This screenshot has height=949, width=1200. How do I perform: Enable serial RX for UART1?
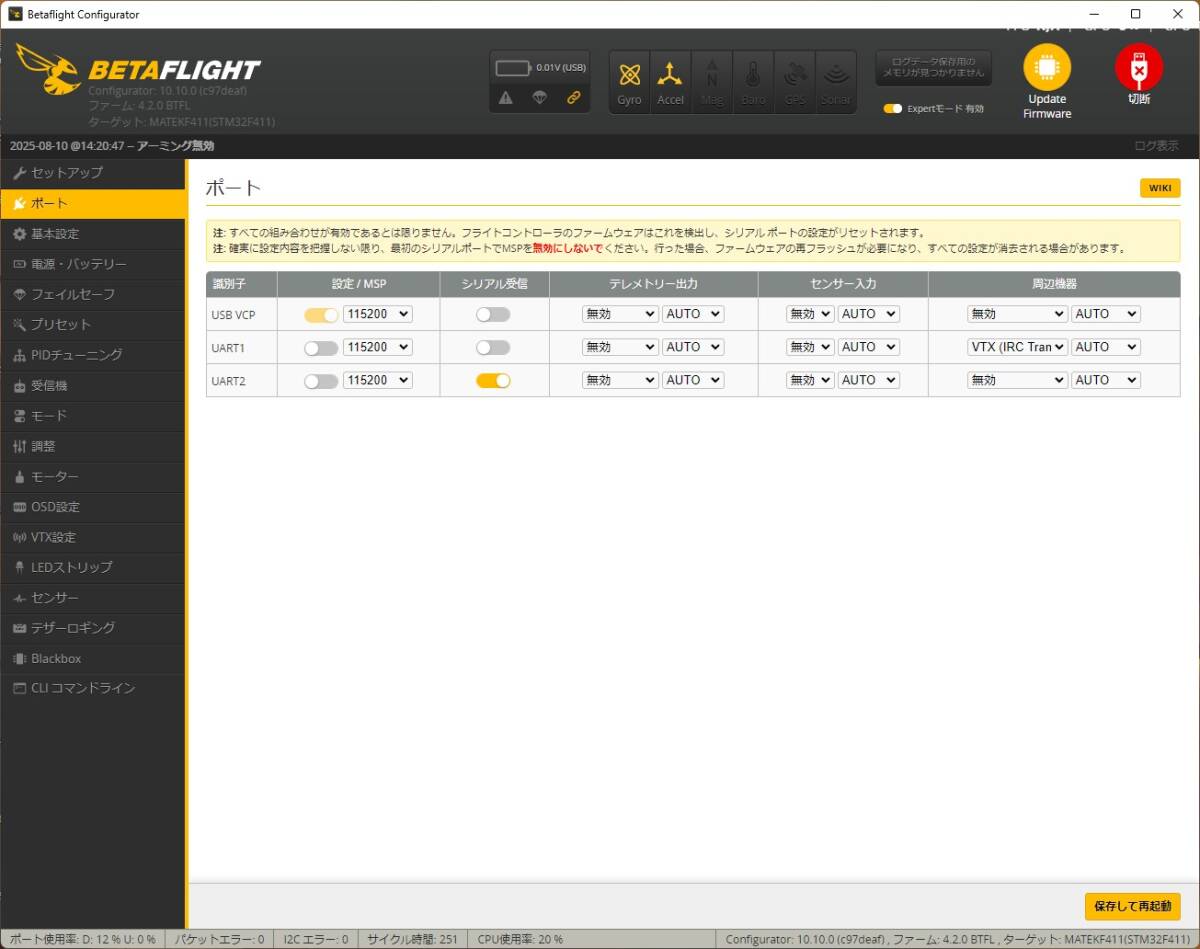point(493,347)
